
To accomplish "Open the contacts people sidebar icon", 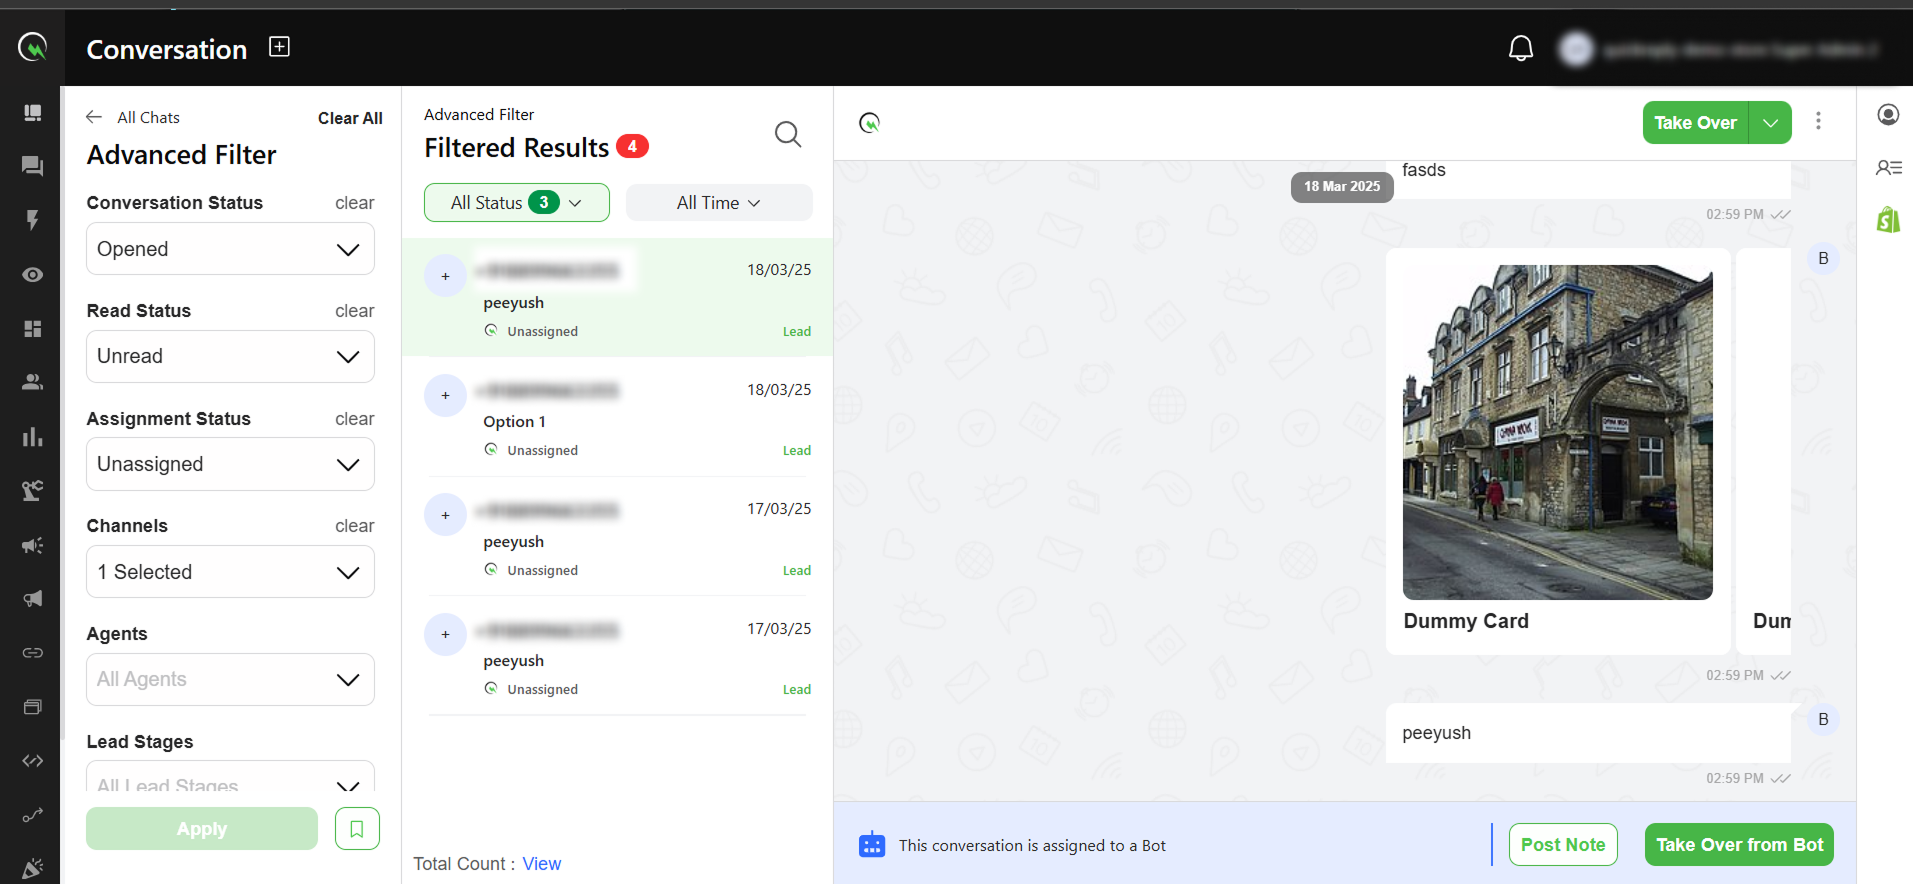I will click(33, 382).
